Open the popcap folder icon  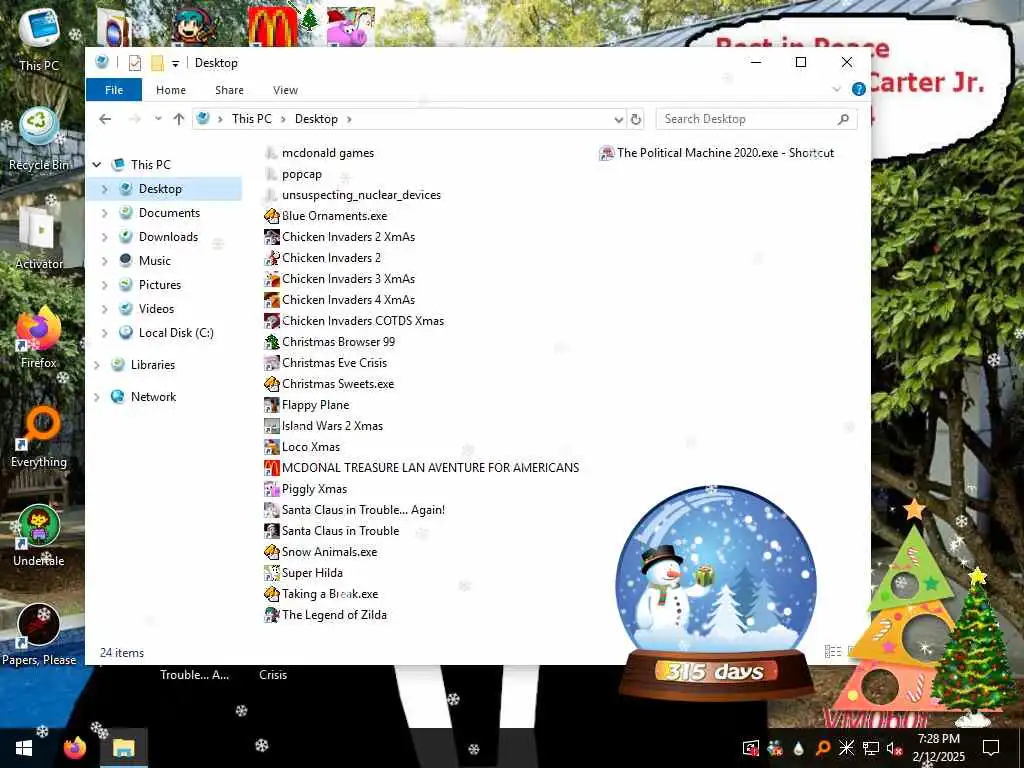pos(272,174)
